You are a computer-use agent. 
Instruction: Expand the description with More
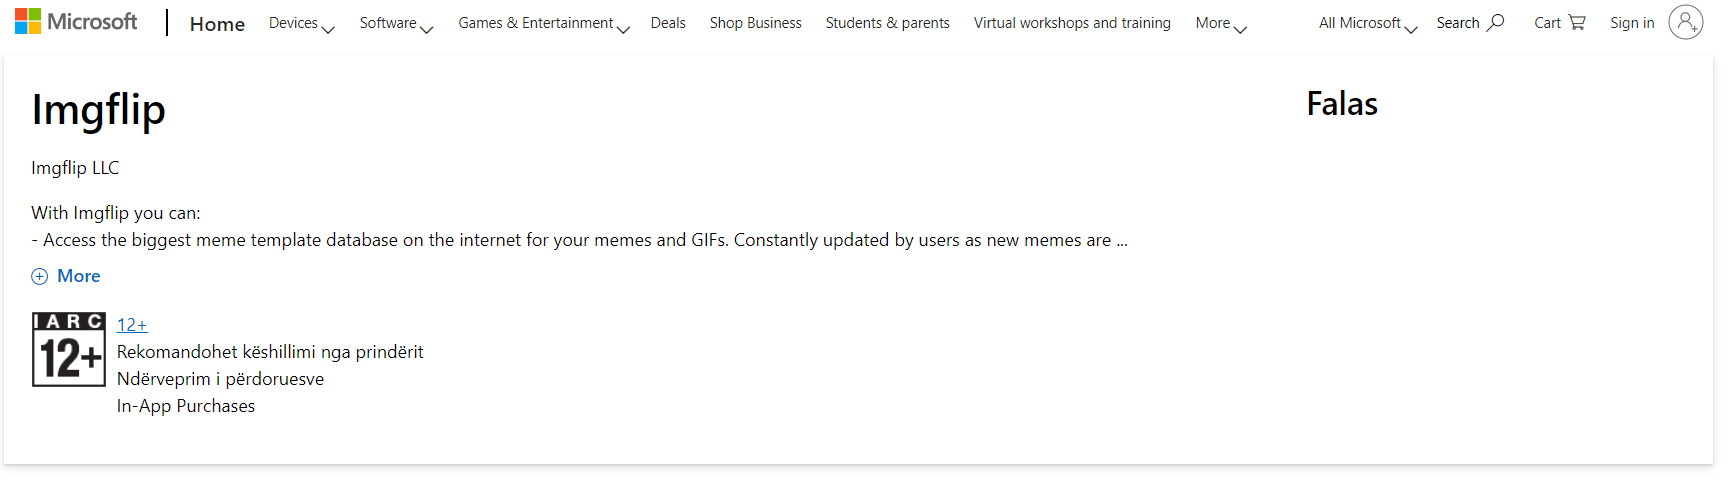[78, 276]
